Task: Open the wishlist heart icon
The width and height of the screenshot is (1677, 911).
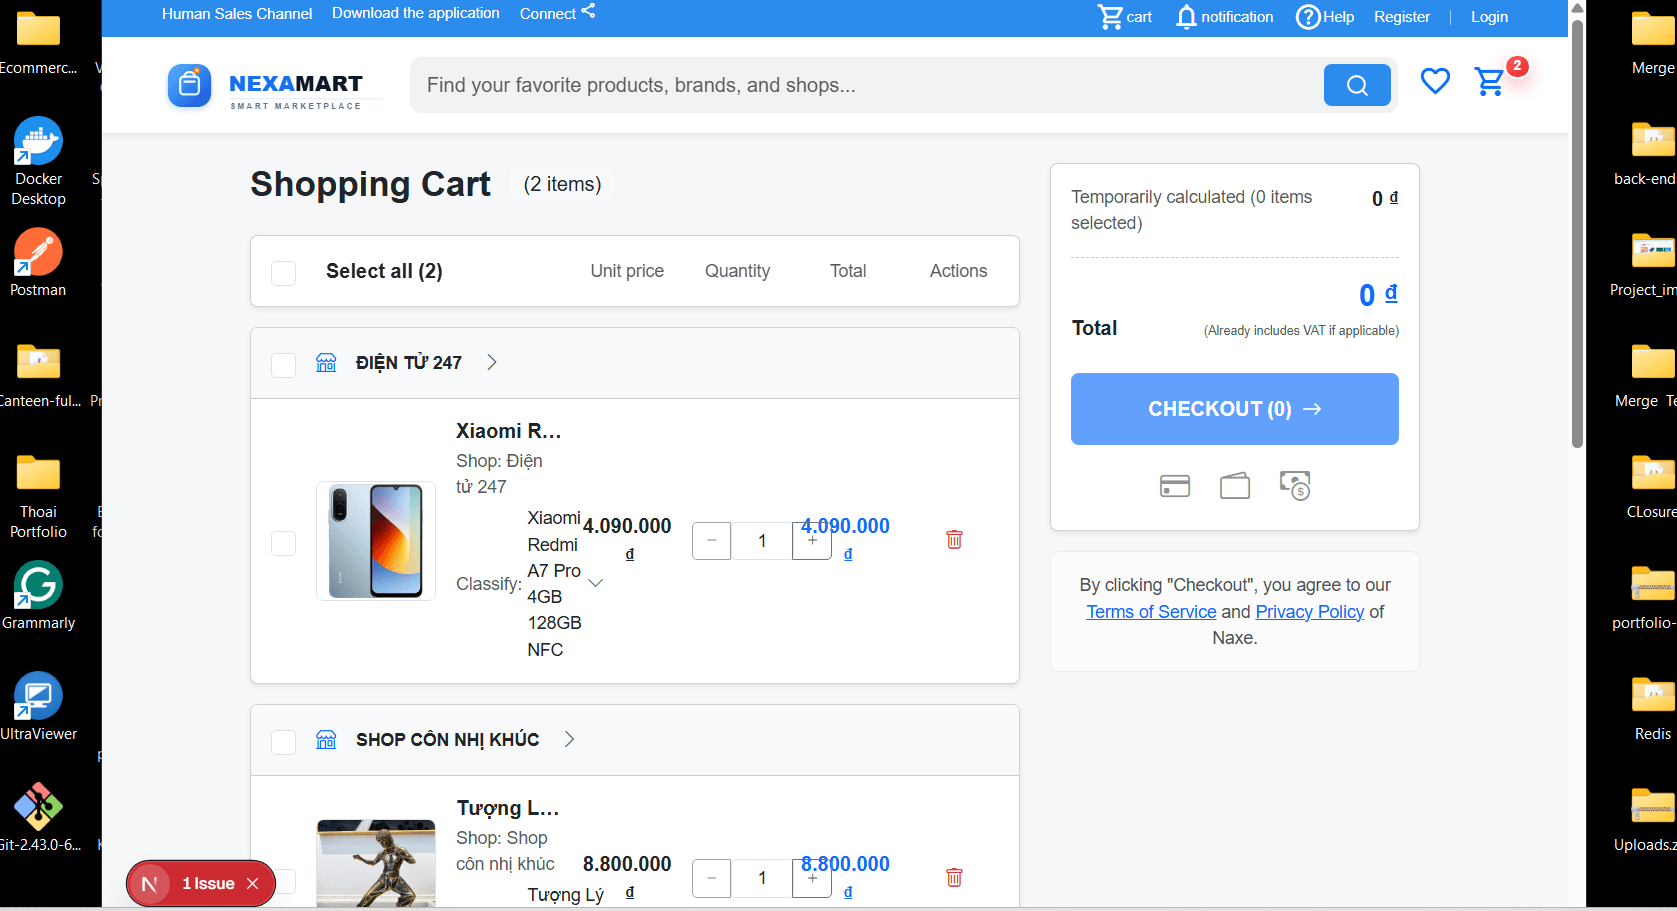Action: point(1435,81)
